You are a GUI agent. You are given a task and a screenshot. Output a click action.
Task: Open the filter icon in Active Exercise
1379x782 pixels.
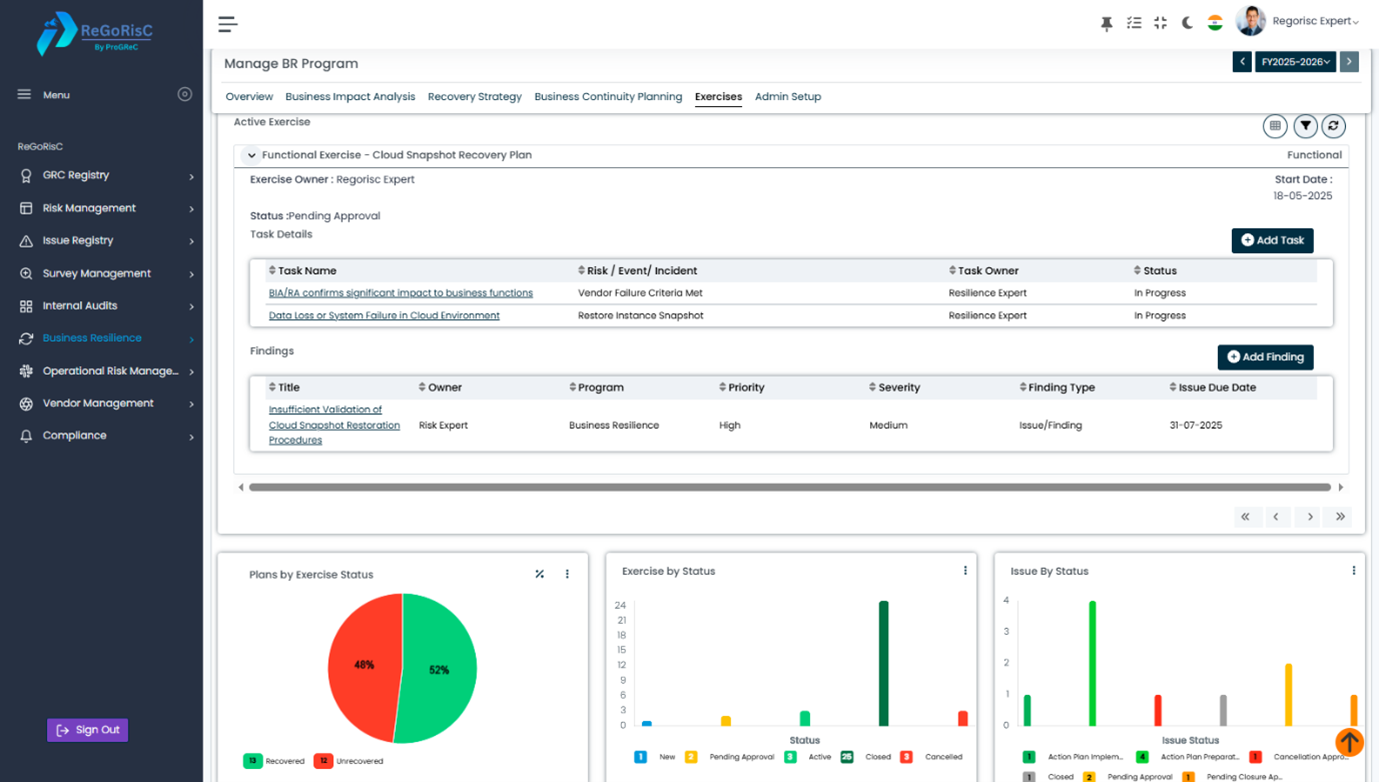[x=1305, y=126]
